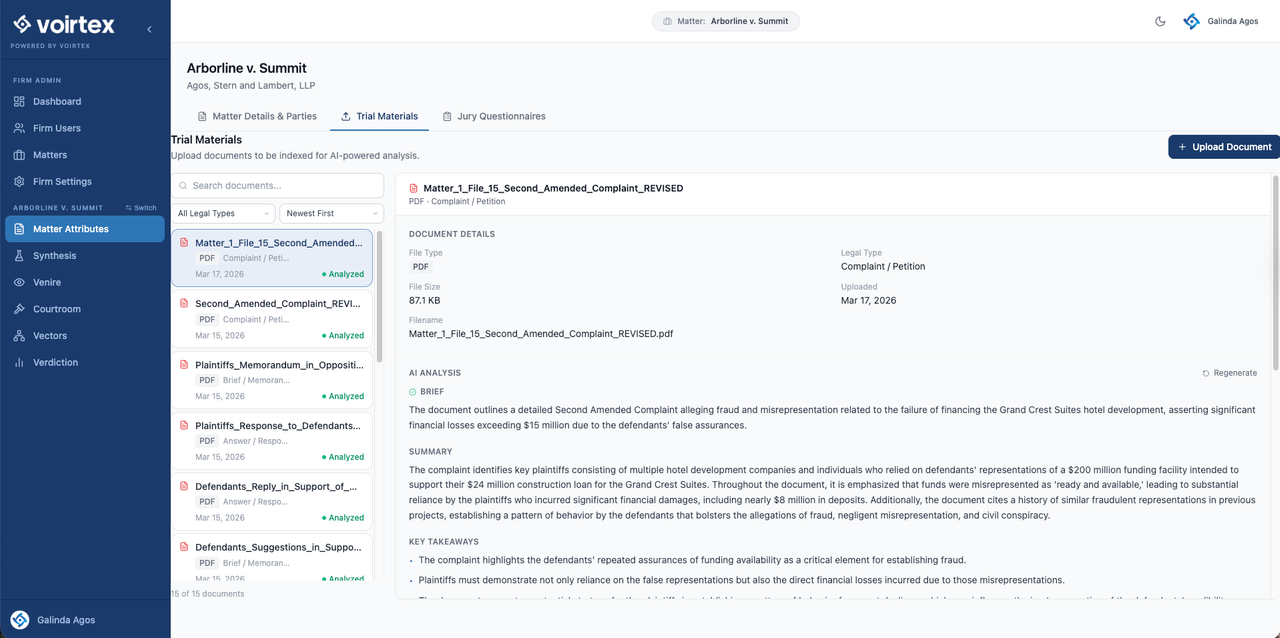Open Newest First sort dropdown
1280x638 pixels.
(x=331, y=213)
